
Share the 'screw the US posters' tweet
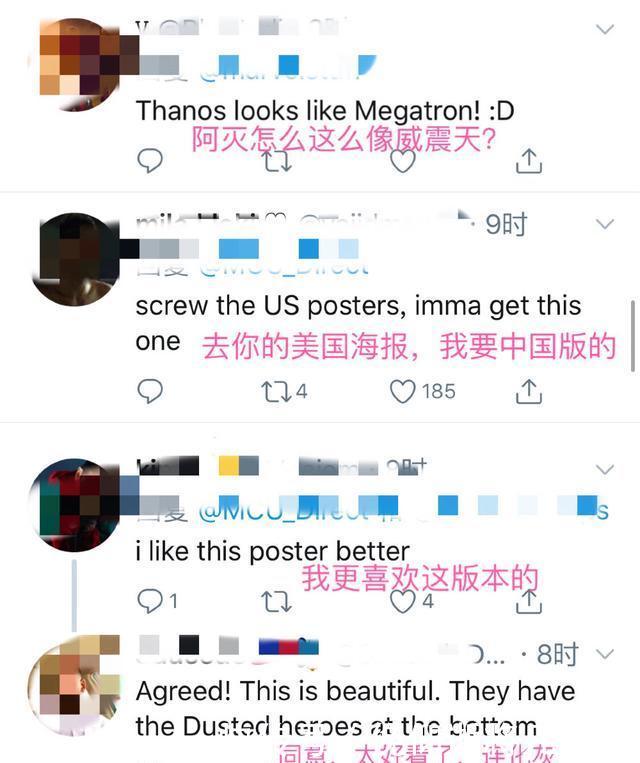click(x=529, y=391)
